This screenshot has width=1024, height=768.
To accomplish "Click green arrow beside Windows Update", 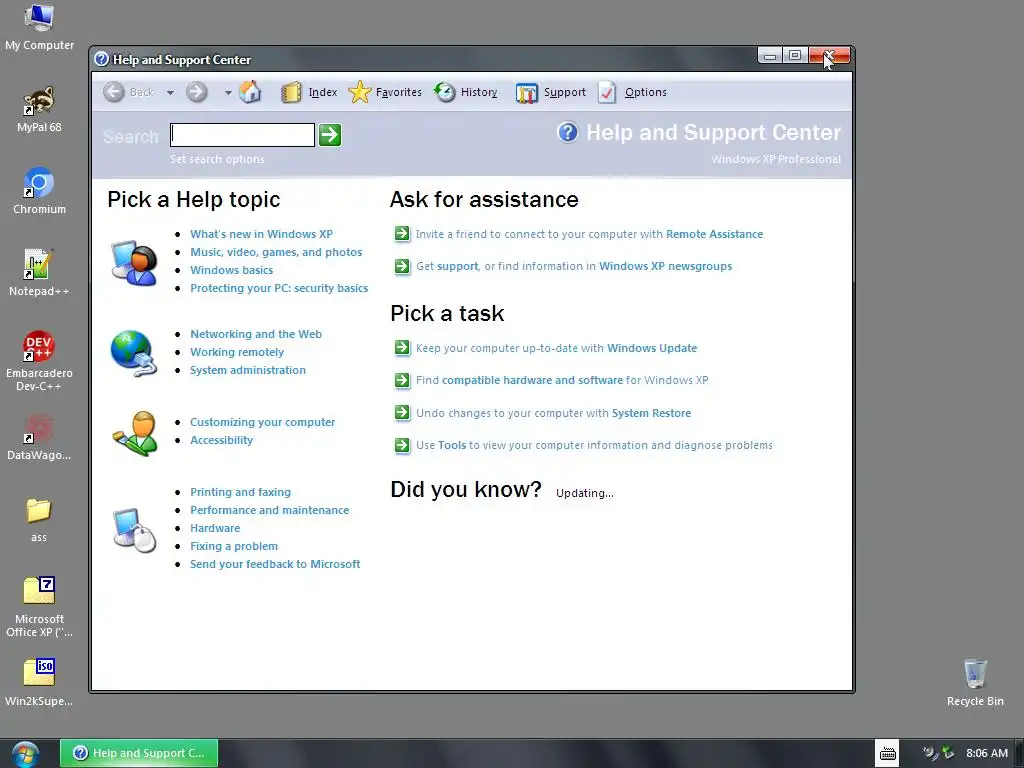I will click(x=402, y=348).
